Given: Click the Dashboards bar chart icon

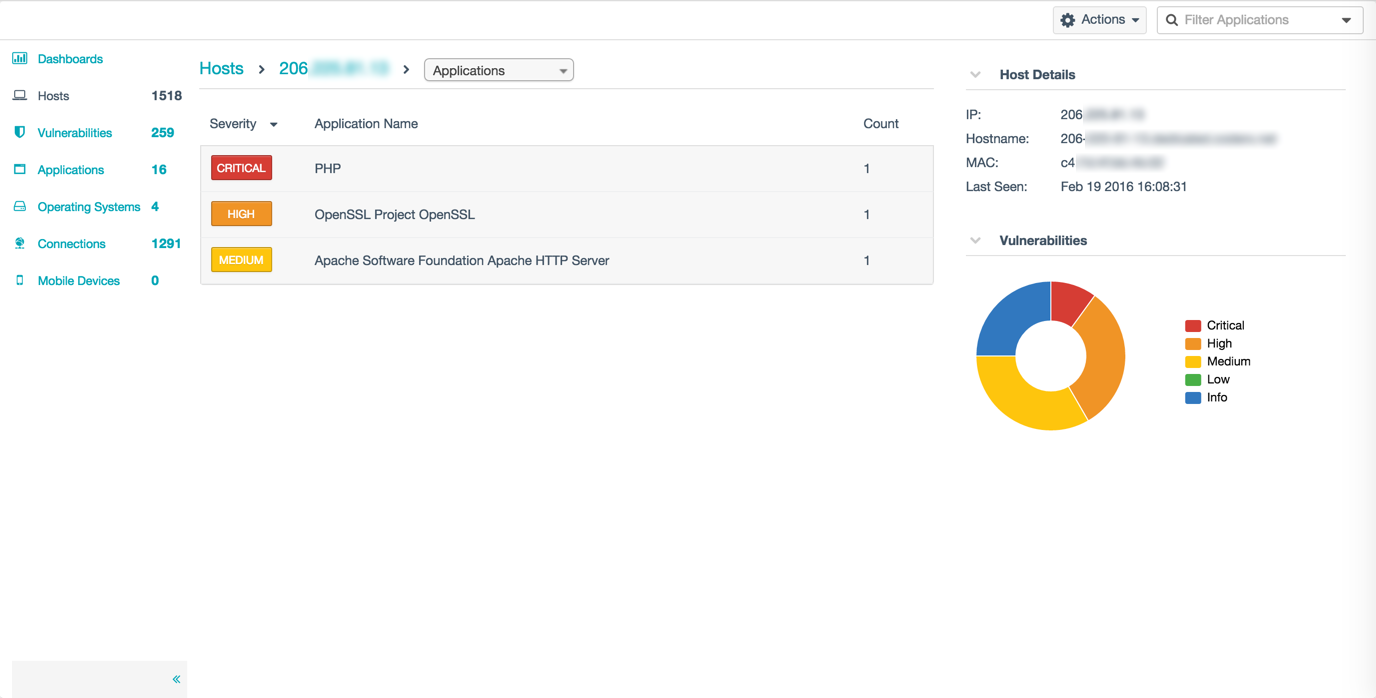Looking at the screenshot, I should tap(20, 59).
